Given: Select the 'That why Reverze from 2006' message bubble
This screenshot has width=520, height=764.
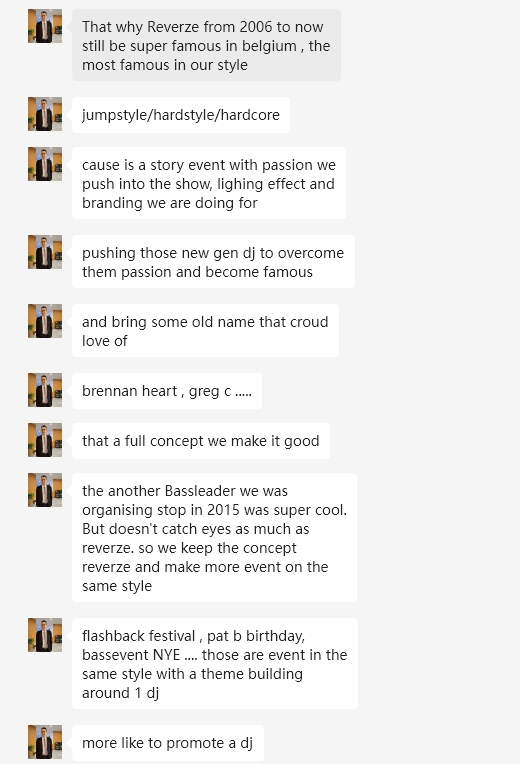Looking at the screenshot, I should [x=206, y=45].
